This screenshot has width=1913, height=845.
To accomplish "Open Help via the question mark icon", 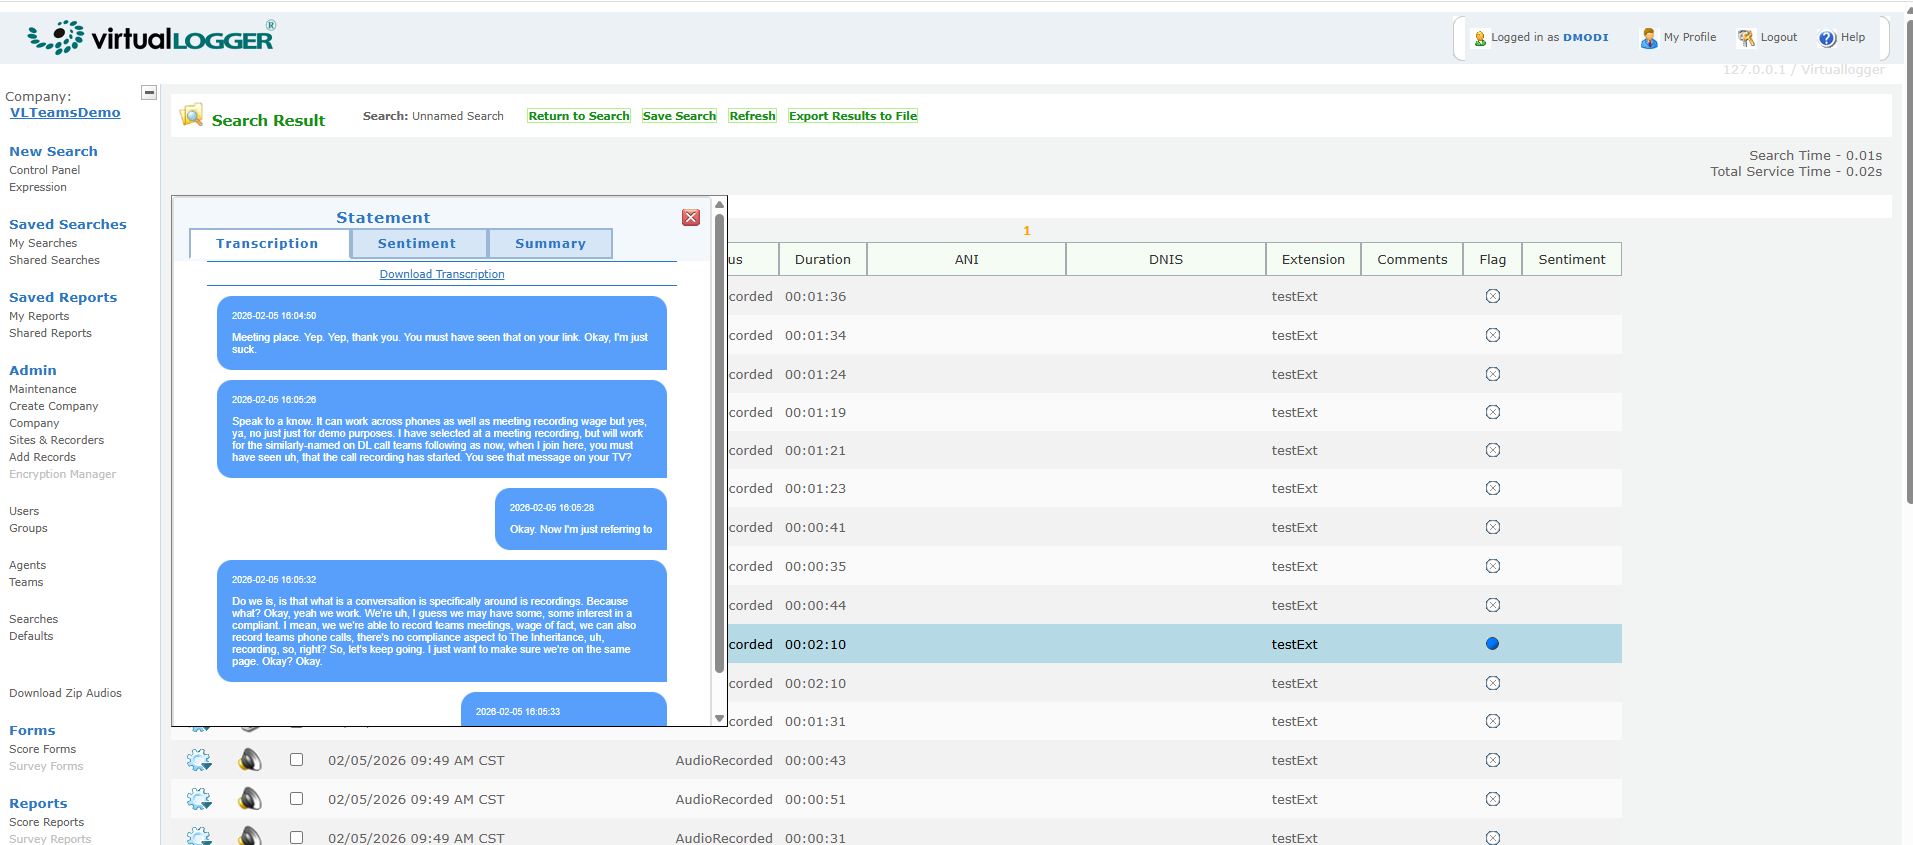I will click(x=1827, y=38).
